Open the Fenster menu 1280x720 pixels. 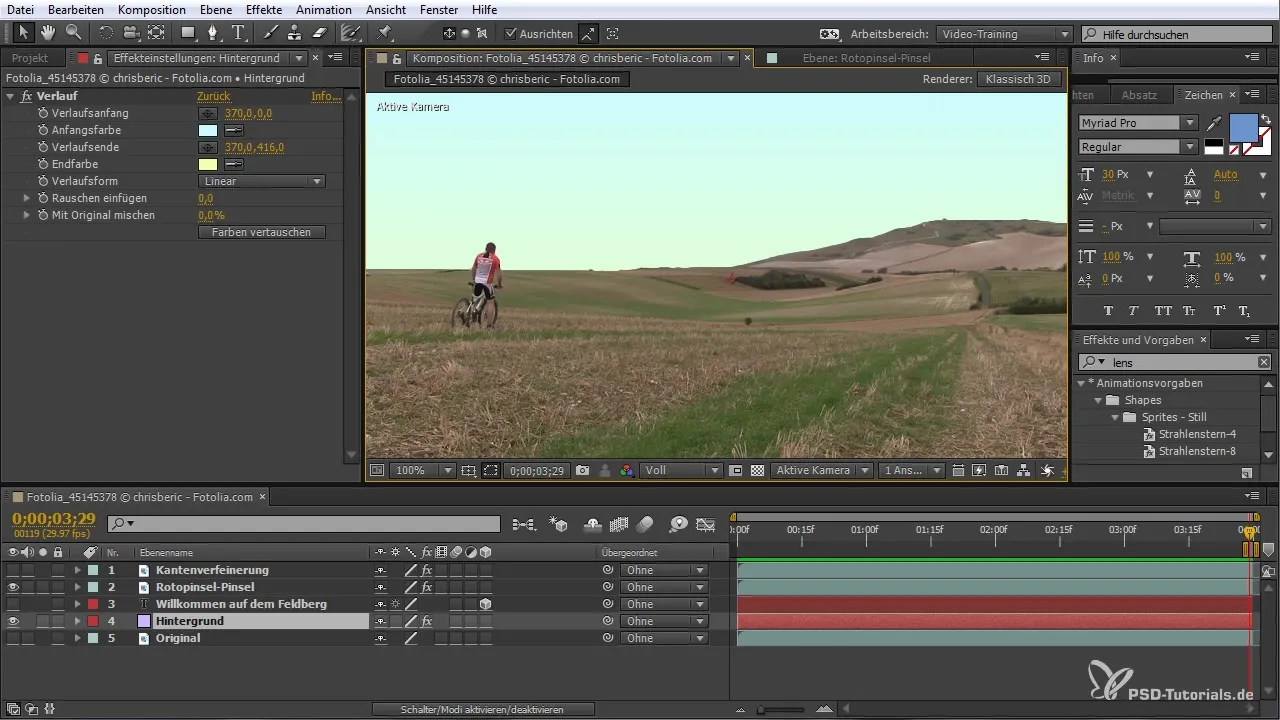[x=439, y=9]
